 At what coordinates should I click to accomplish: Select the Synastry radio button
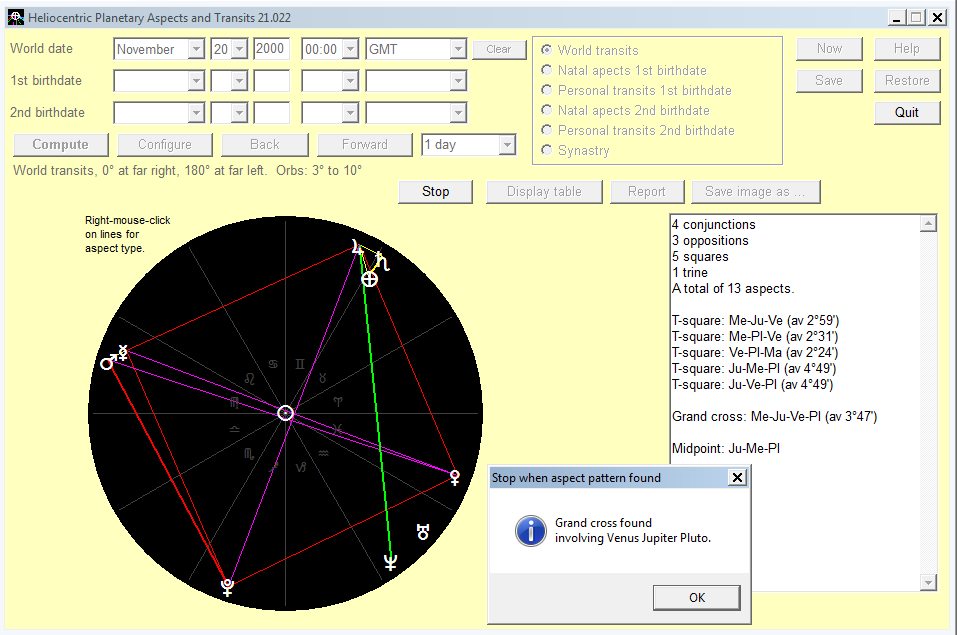pos(547,150)
